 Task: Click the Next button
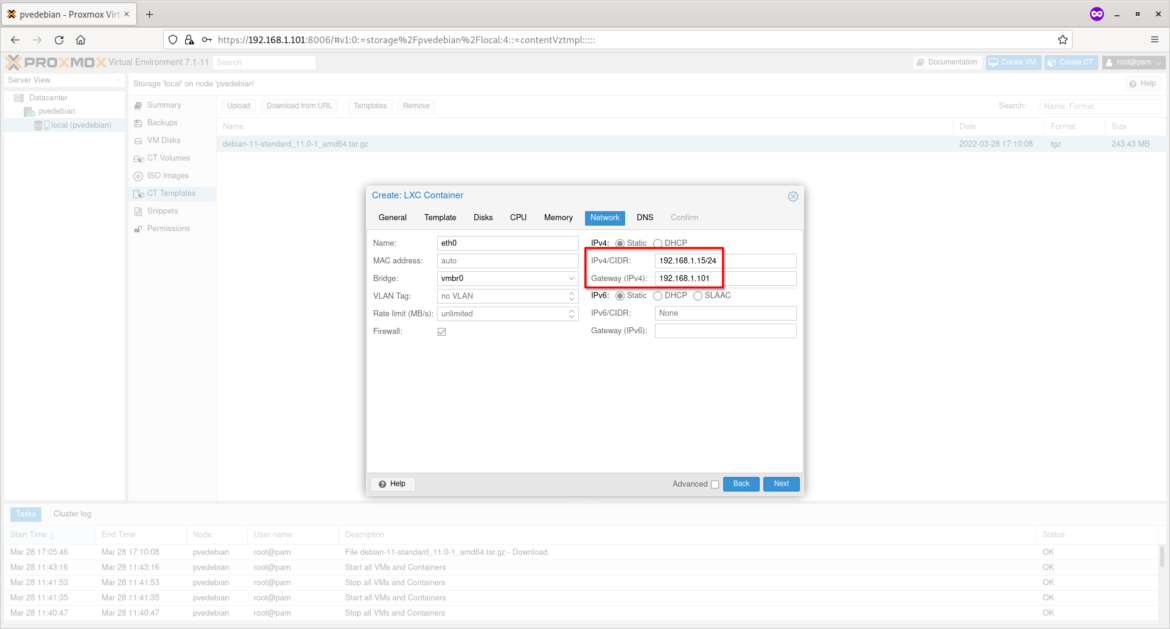(x=781, y=484)
